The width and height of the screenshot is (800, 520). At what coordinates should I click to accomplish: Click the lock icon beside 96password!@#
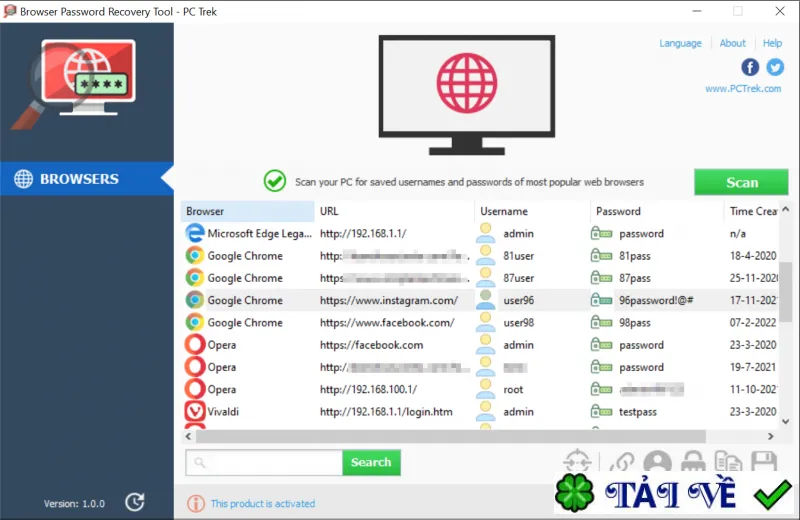(601, 300)
